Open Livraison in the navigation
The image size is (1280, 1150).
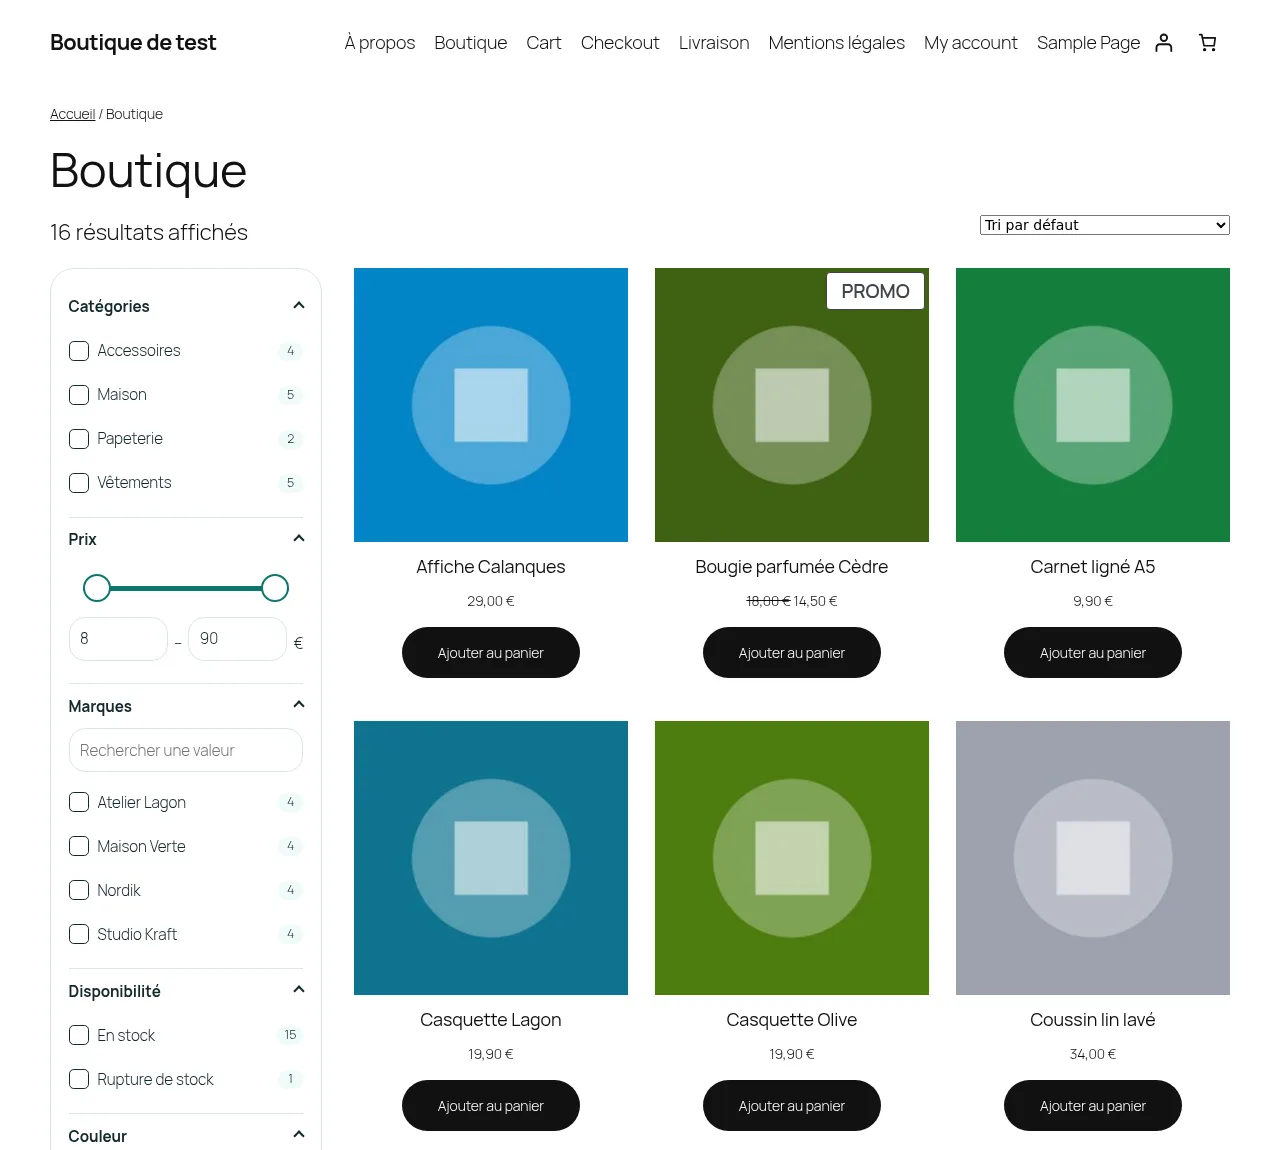pyautogui.click(x=714, y=43)
